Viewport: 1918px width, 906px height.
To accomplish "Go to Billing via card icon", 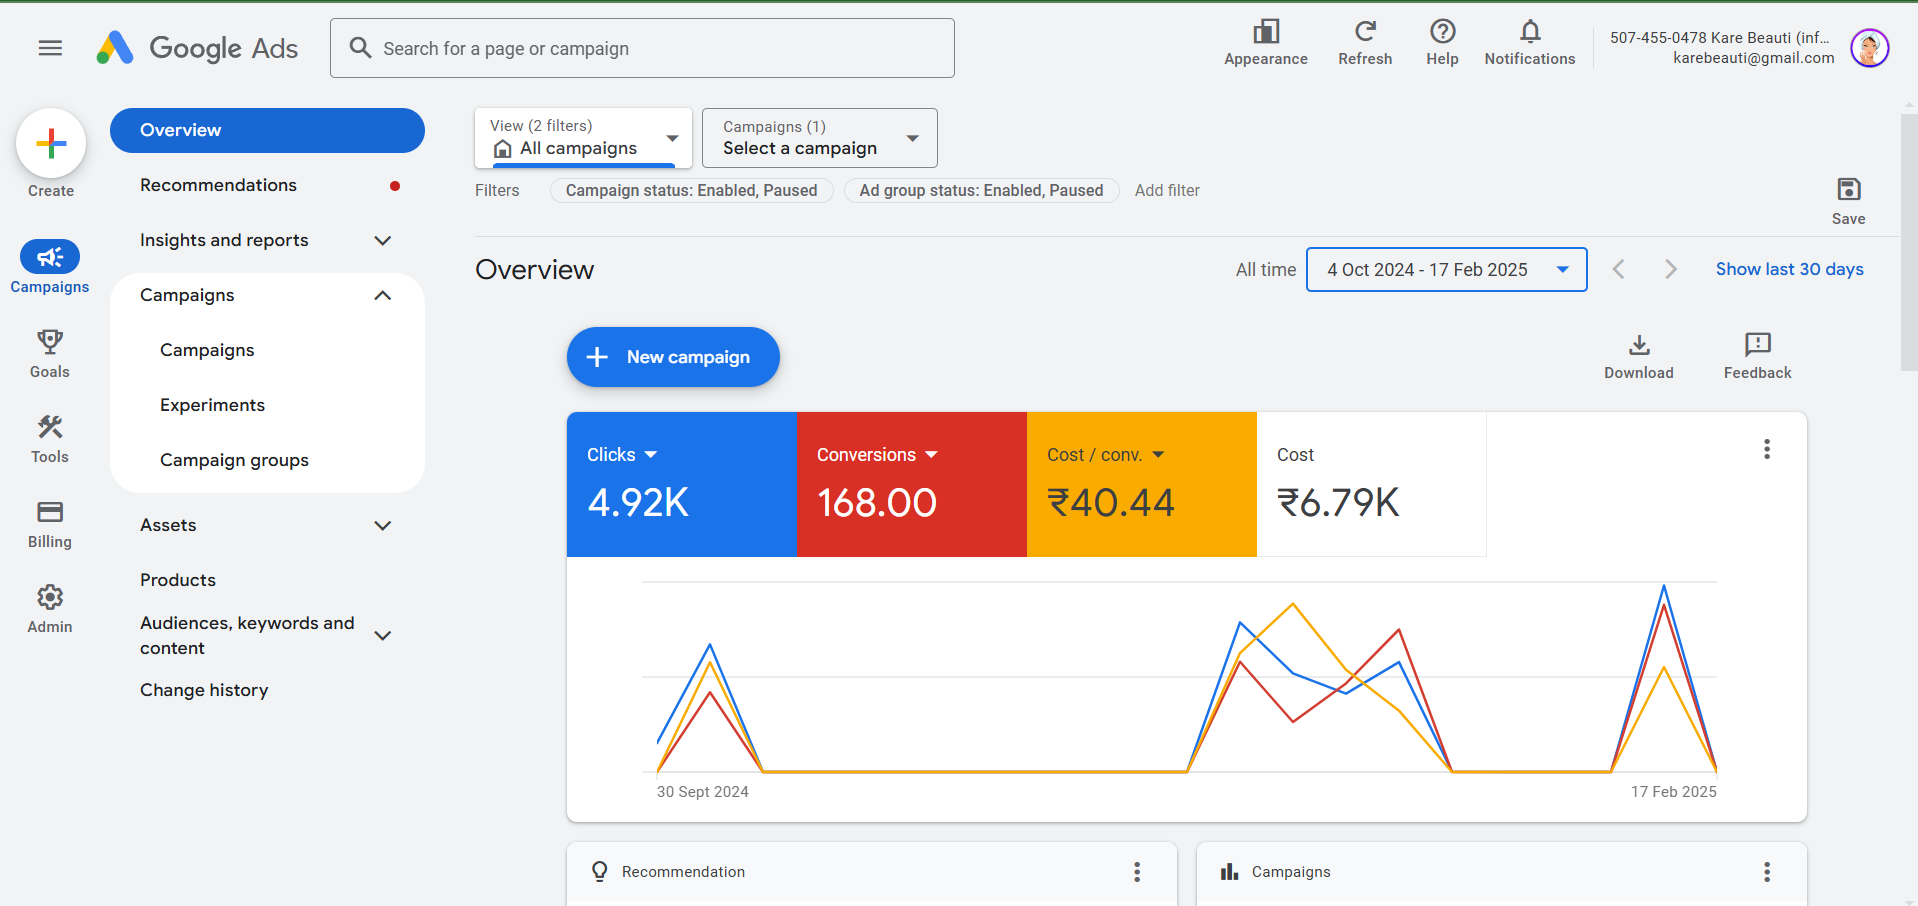I will [x=50, y=513].
